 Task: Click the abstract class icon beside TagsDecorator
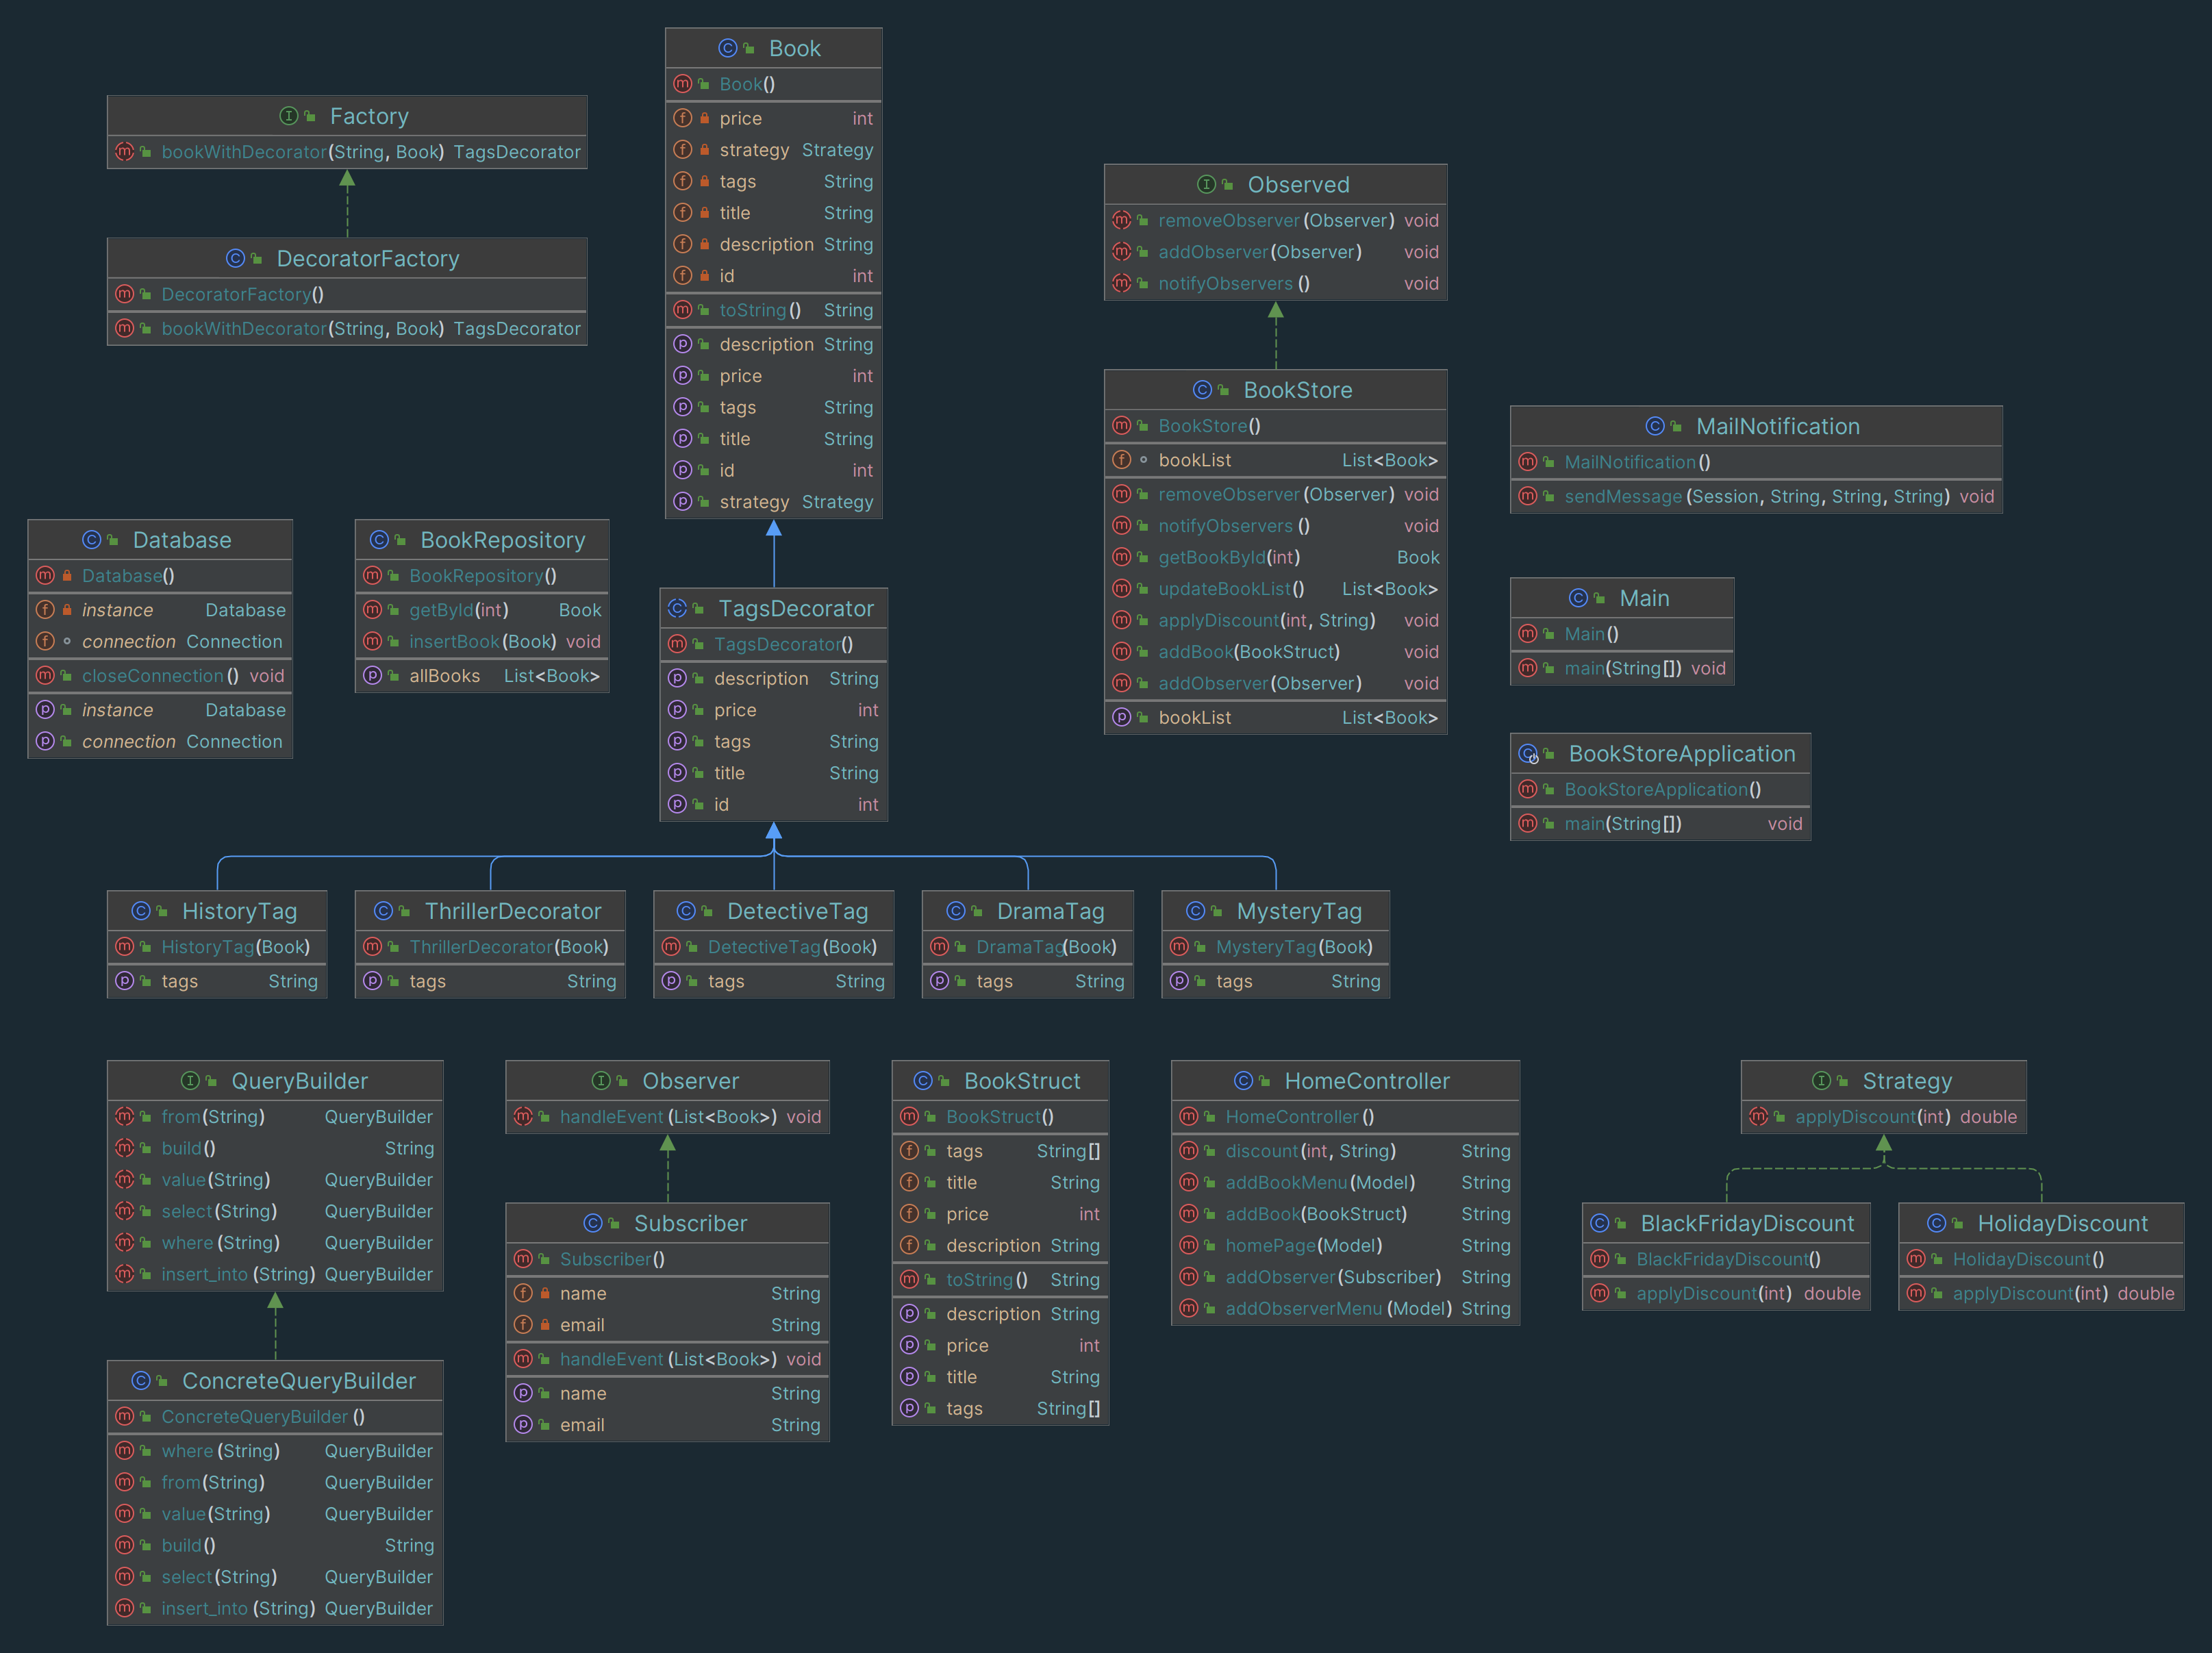coord(677,608)
